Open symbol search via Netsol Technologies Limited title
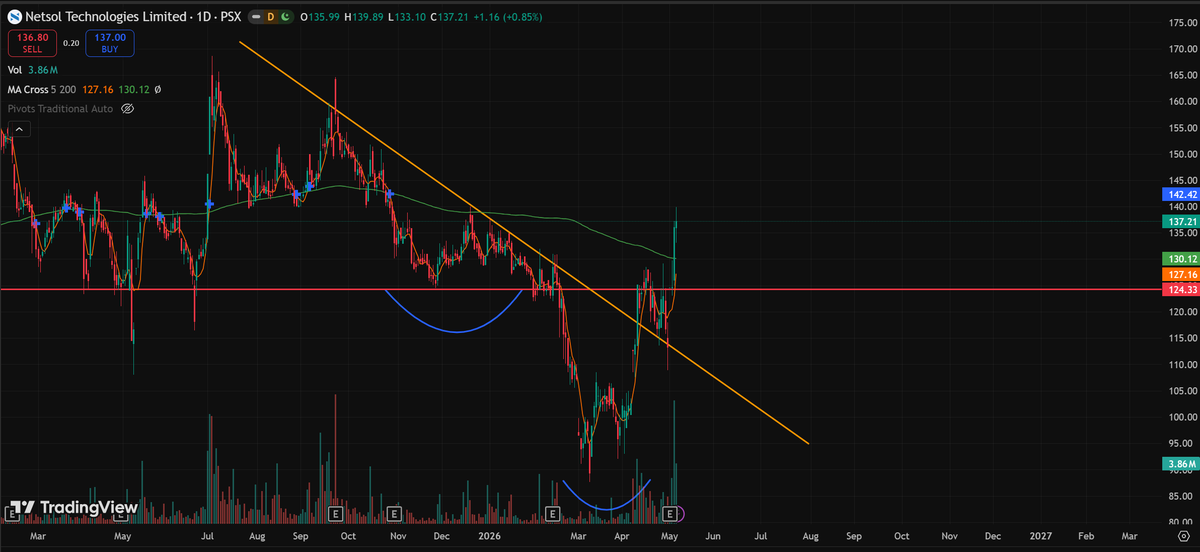1200x552 pixels. [x=105, y=17]
